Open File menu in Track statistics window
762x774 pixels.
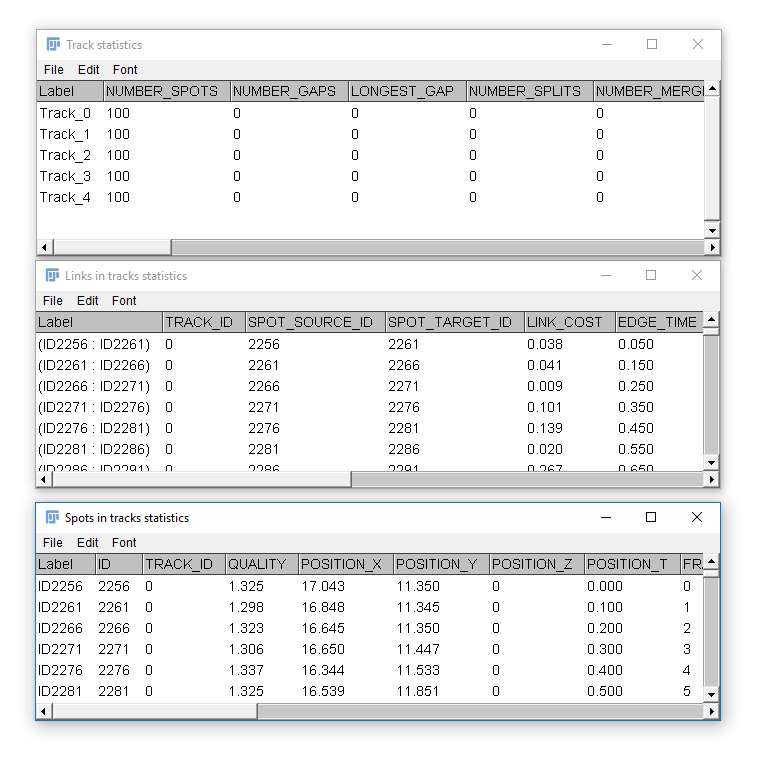pyautogui.click(x=54, y=70)
